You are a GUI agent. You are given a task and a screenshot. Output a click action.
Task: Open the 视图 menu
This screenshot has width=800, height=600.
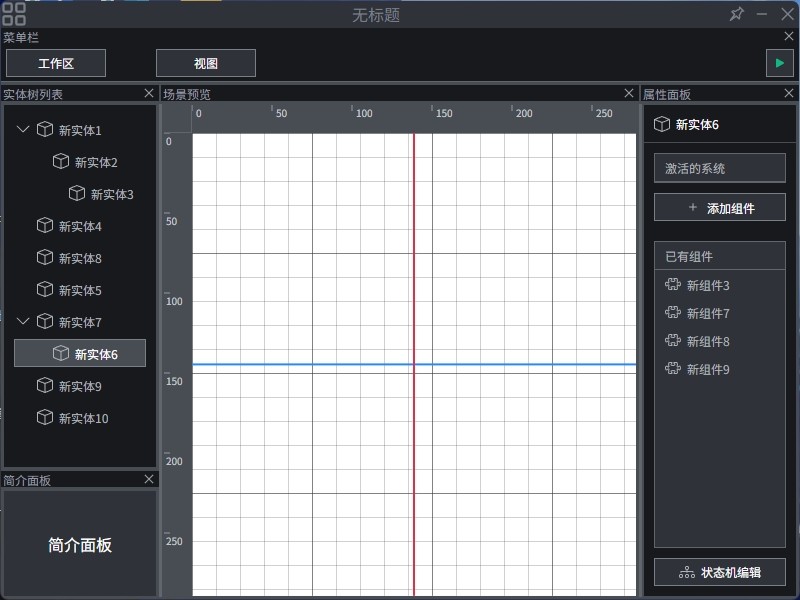(x=206, y=63)
